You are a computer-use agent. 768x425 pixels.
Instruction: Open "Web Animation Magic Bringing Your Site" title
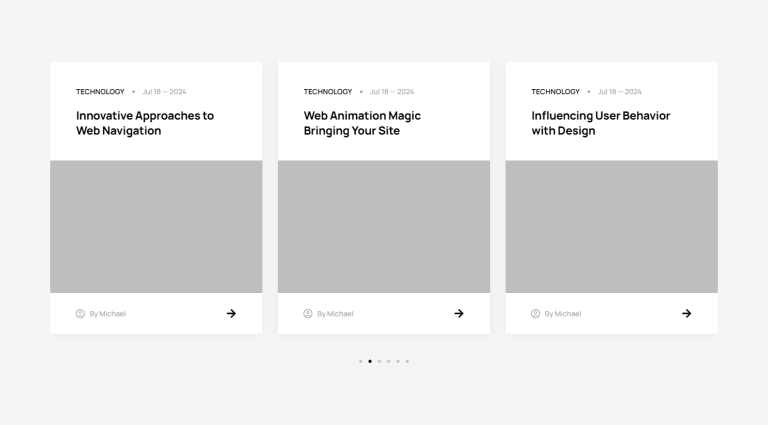pyautogui.click(x=362, y=123)
